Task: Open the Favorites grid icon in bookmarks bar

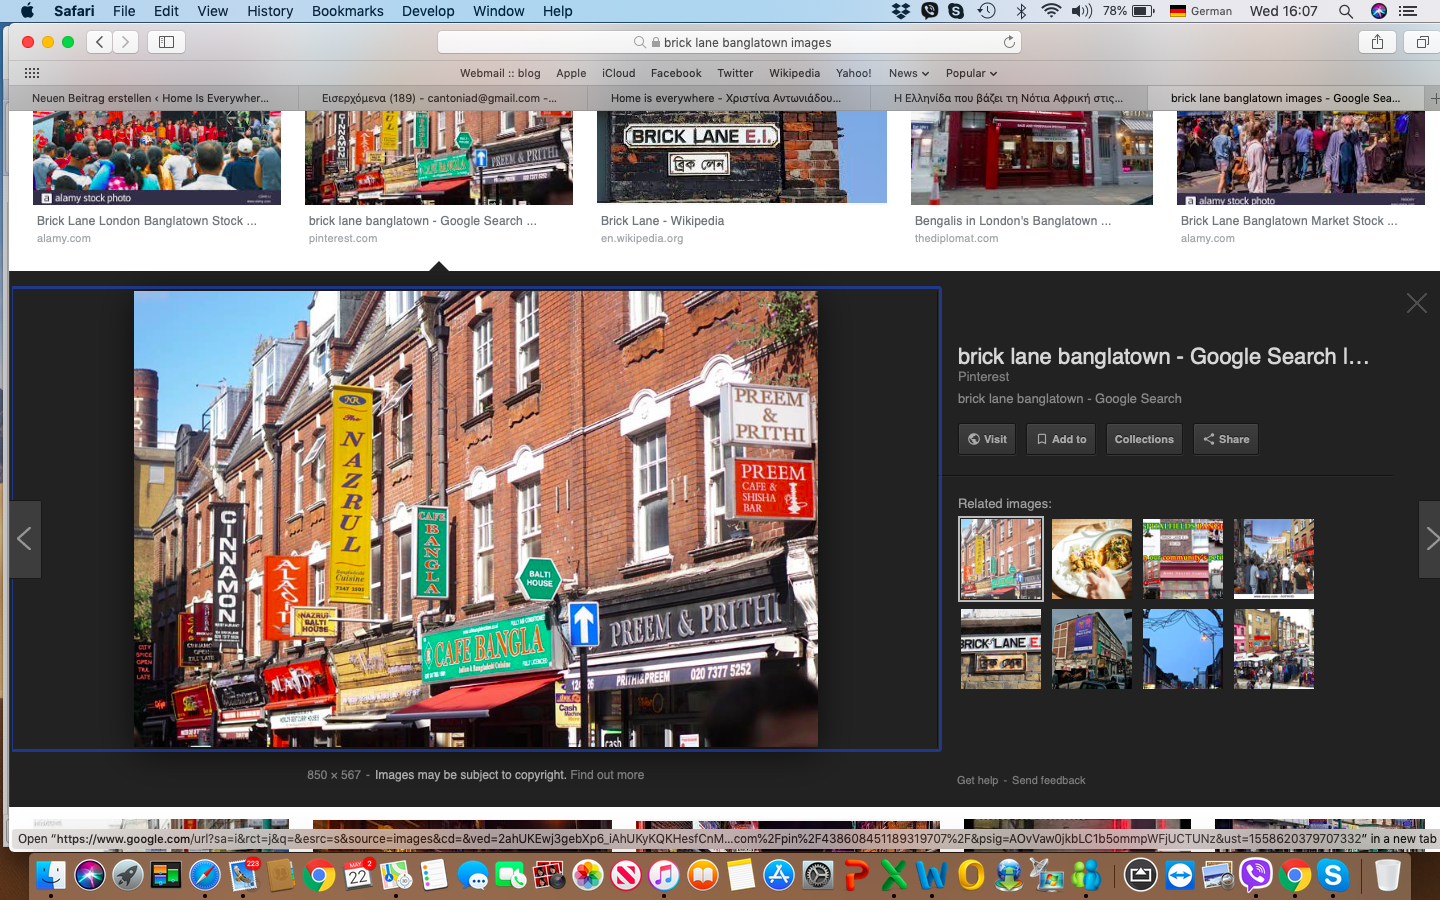Action: 32,73
